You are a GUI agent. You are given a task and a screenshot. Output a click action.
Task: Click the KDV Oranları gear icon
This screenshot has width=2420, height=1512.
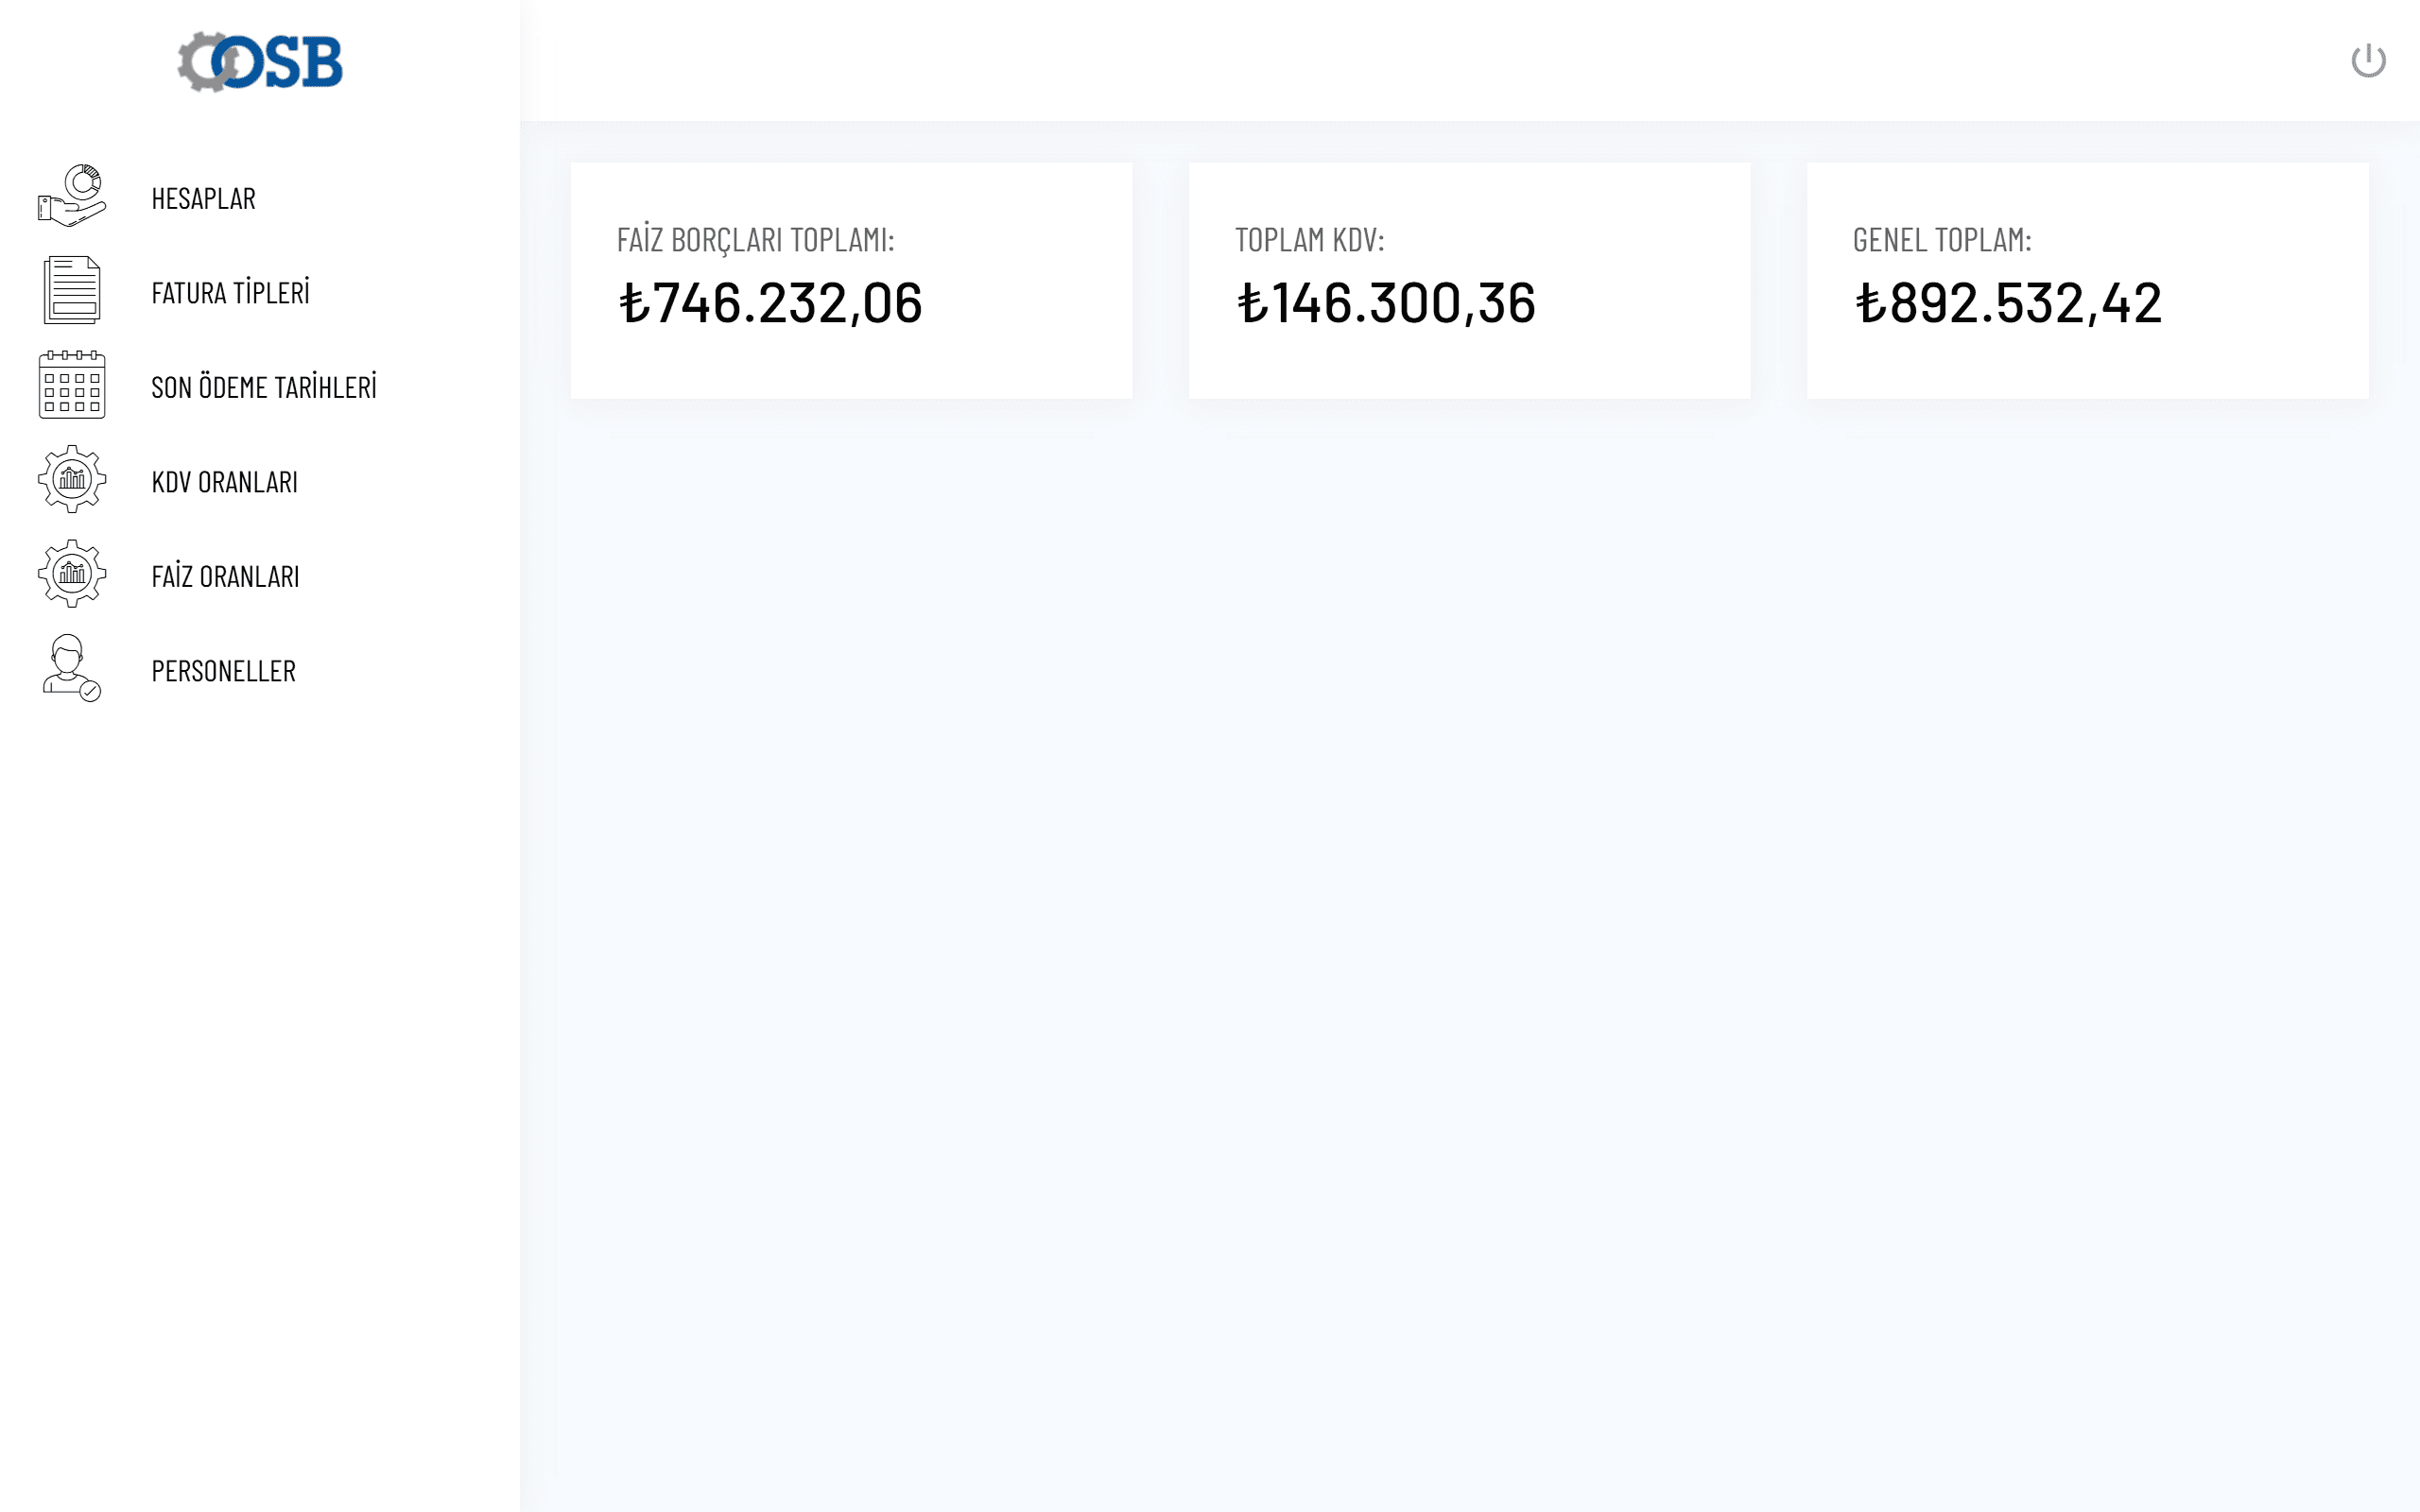(x=72, y=479)
